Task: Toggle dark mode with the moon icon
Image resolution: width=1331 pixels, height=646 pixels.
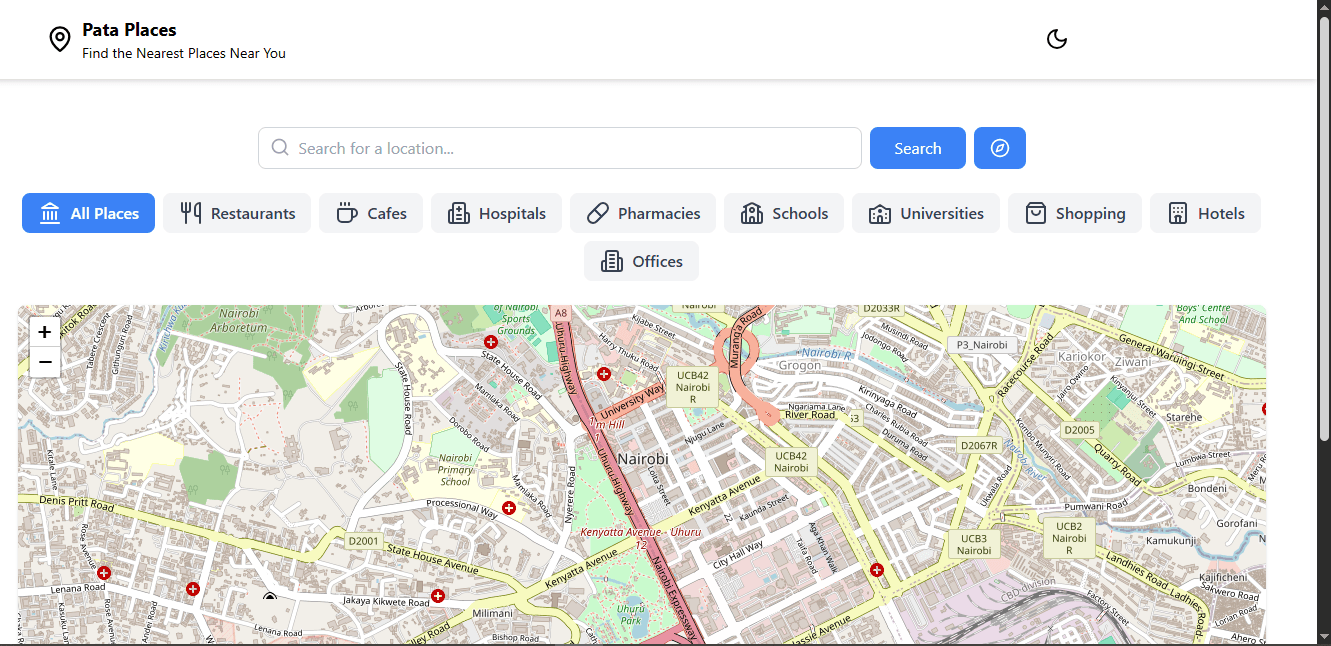Action: point(1057,39)
